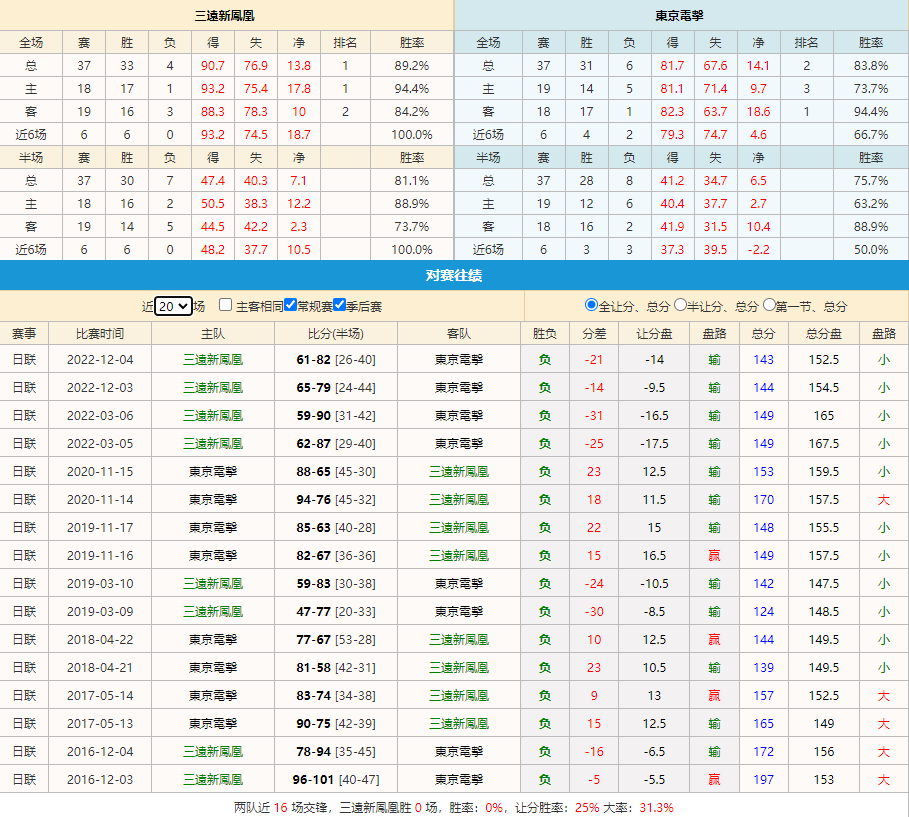Screen dimensions: 909x817
Task: Click win rate 89.2% for 三遠新鳳凰 total
Action: pyautogui.click(x=412, y=66)
